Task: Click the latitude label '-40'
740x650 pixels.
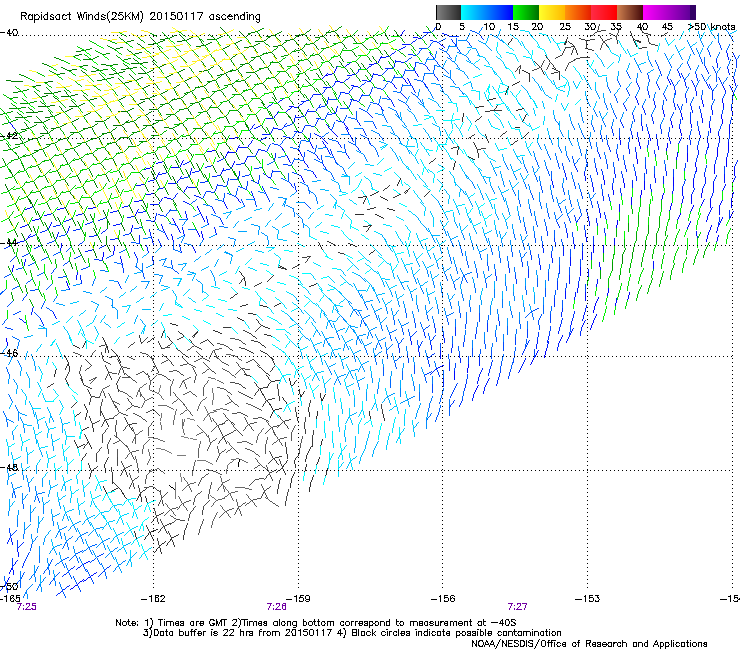Action: point(9,33)
